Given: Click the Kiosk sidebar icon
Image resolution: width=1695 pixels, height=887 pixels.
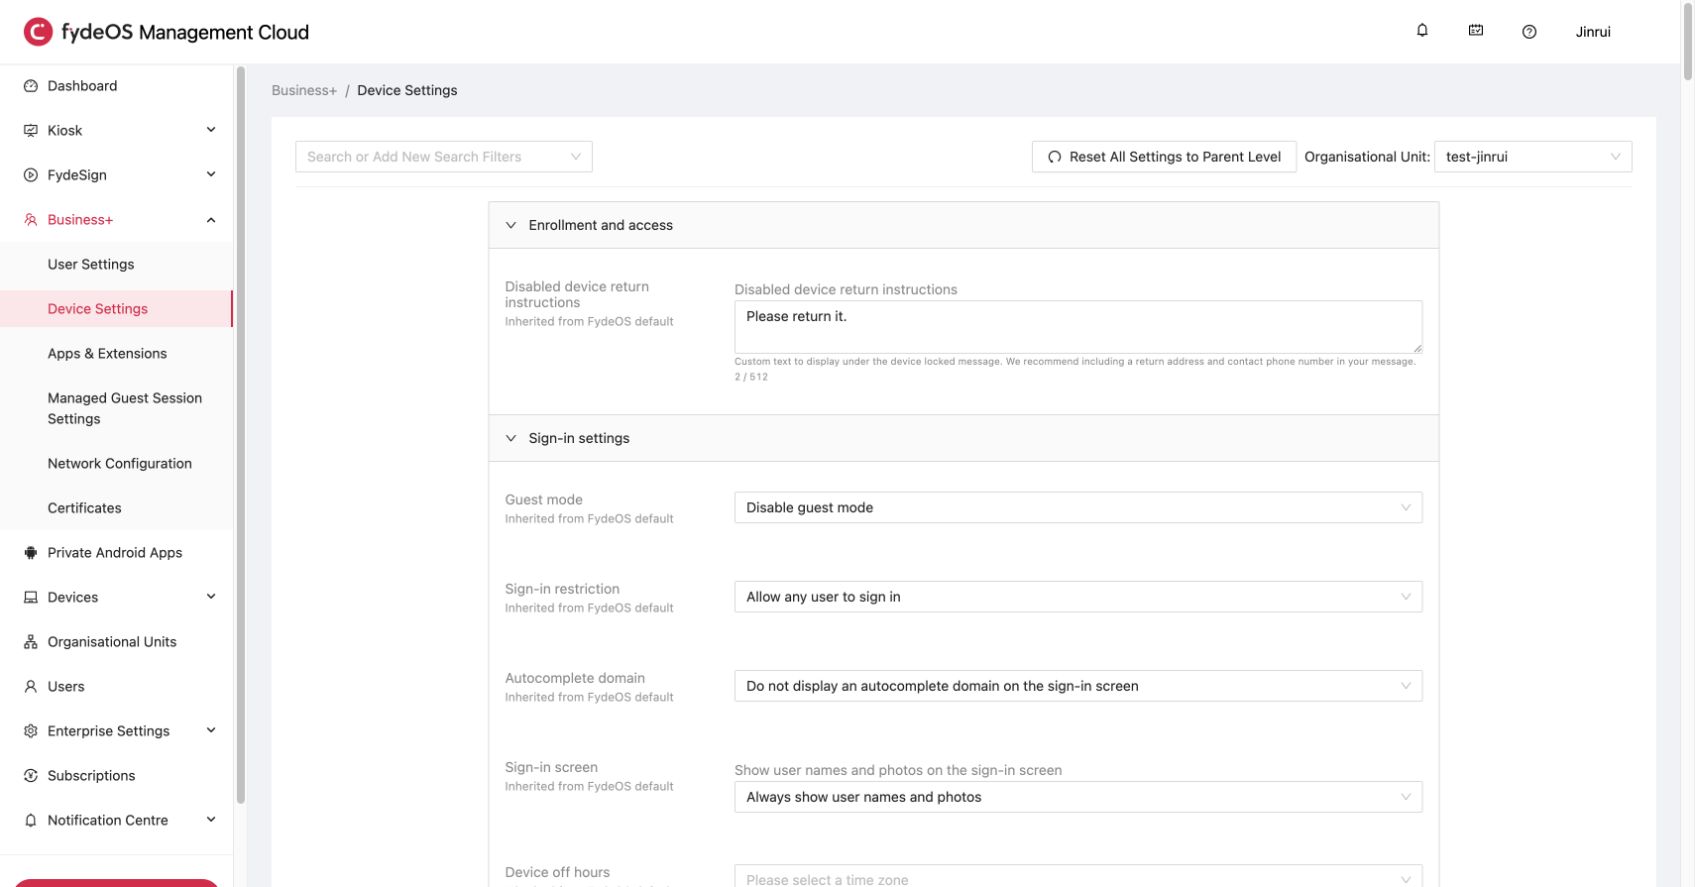Looking at the screenshot, I should tap(31, 131).
